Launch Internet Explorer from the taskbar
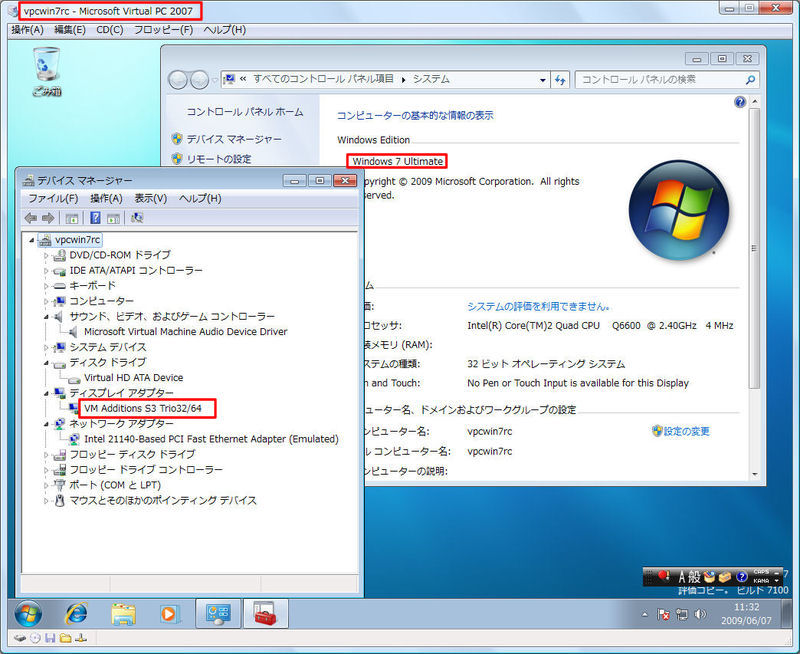This screenshot has height=654, width=800. pyautogui.click(x=76, y=613)
